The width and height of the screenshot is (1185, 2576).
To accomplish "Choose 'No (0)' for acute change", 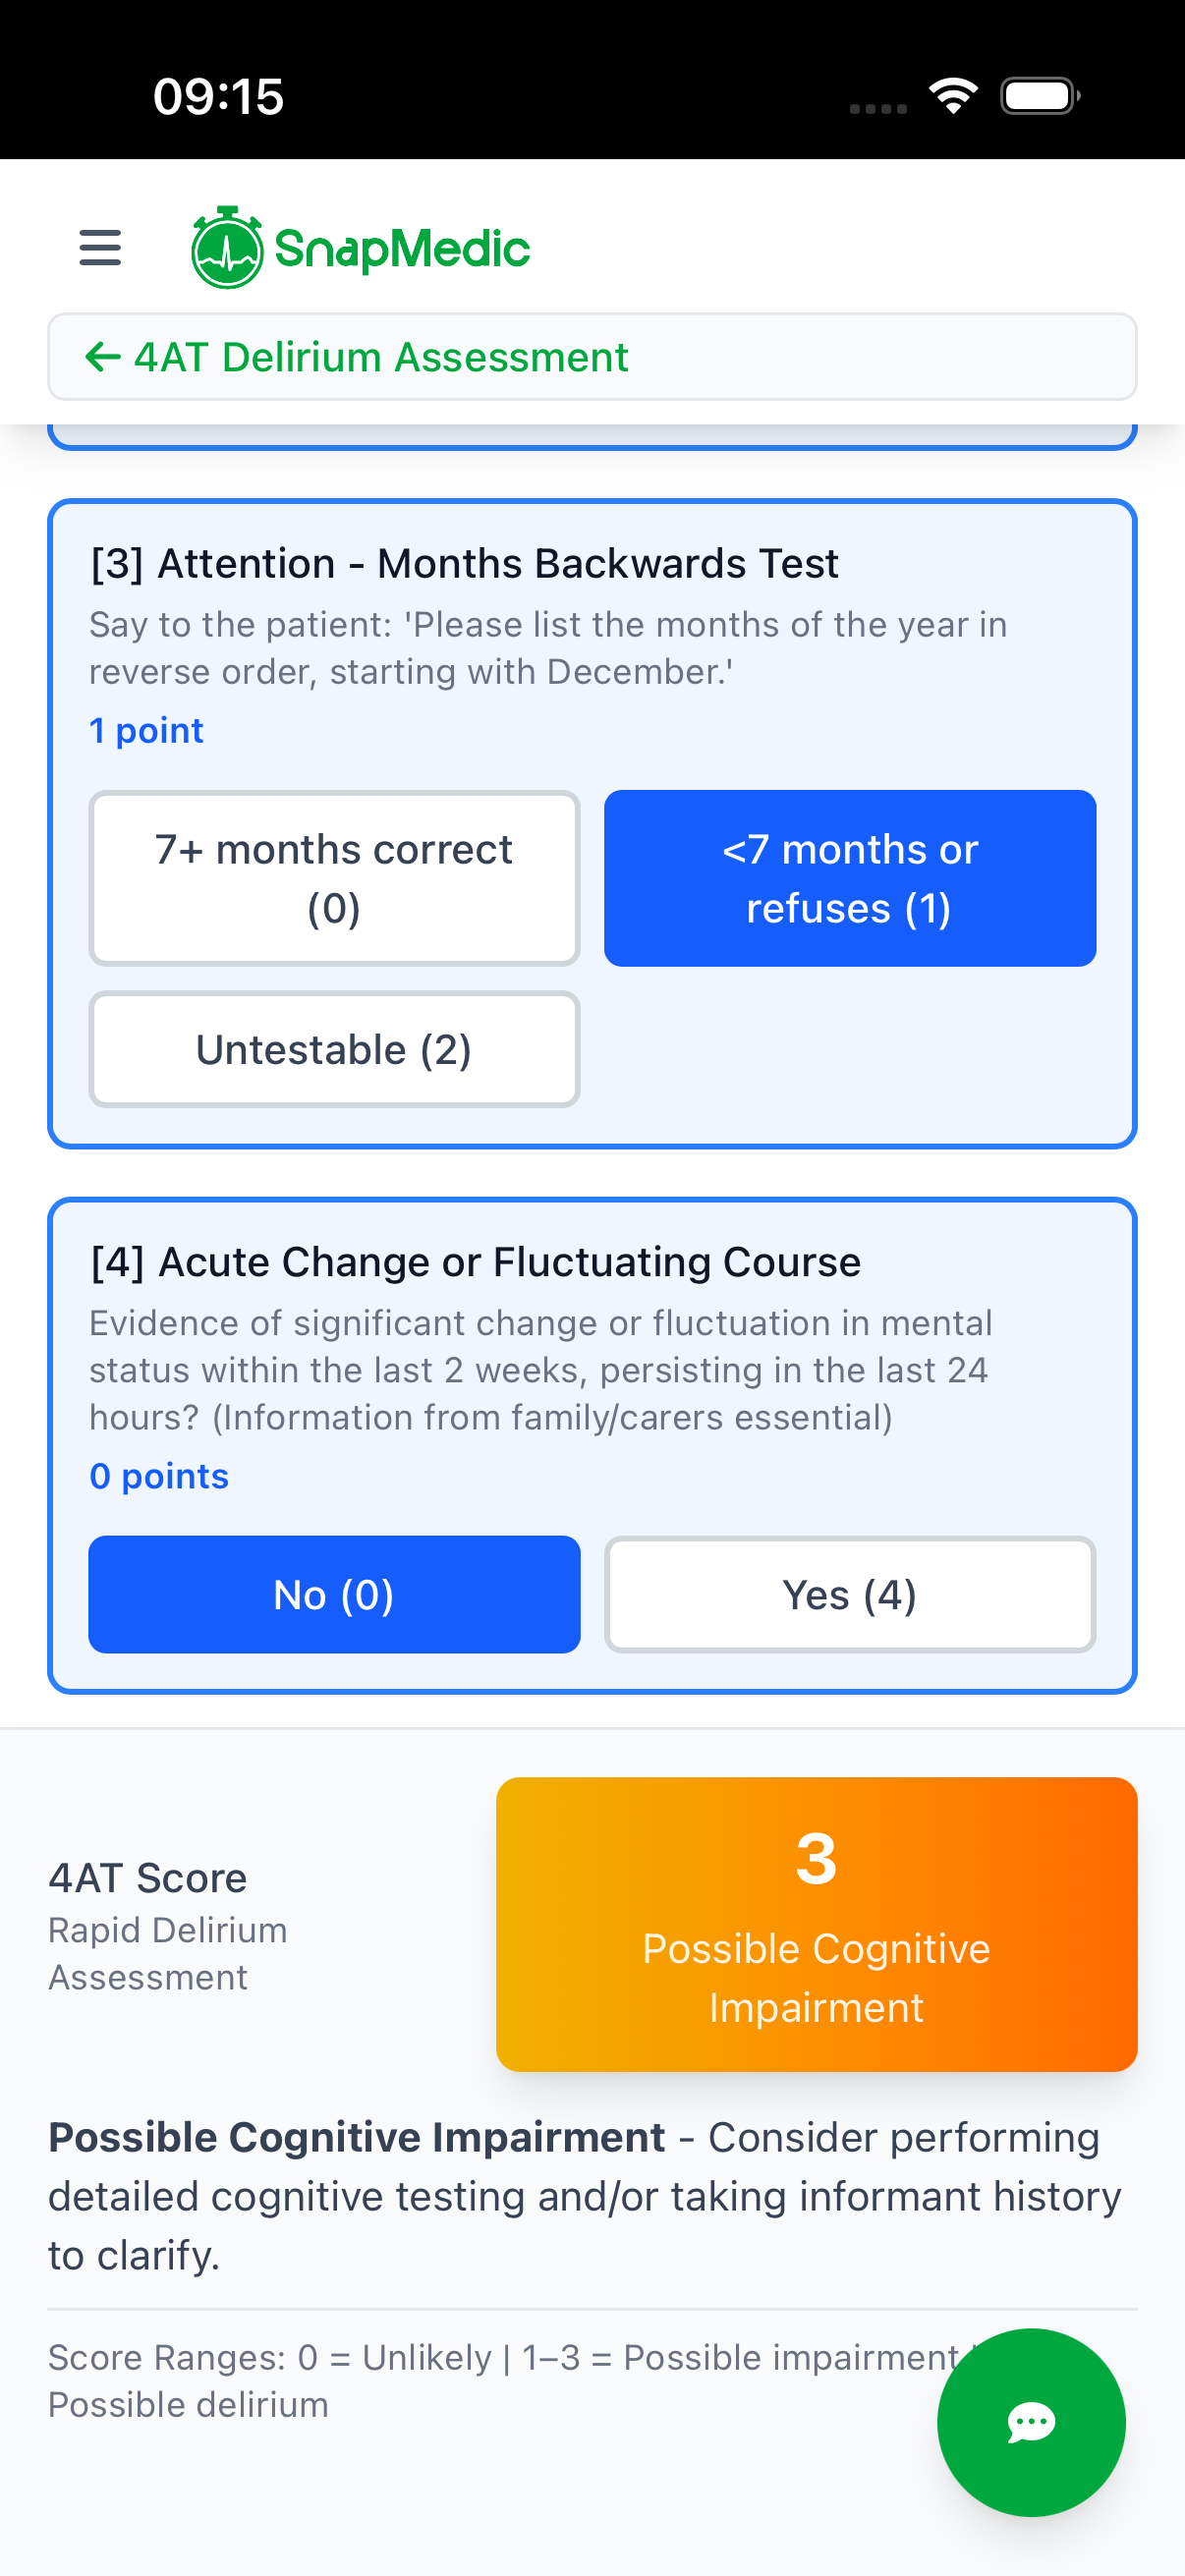I will coord(334,1594).
